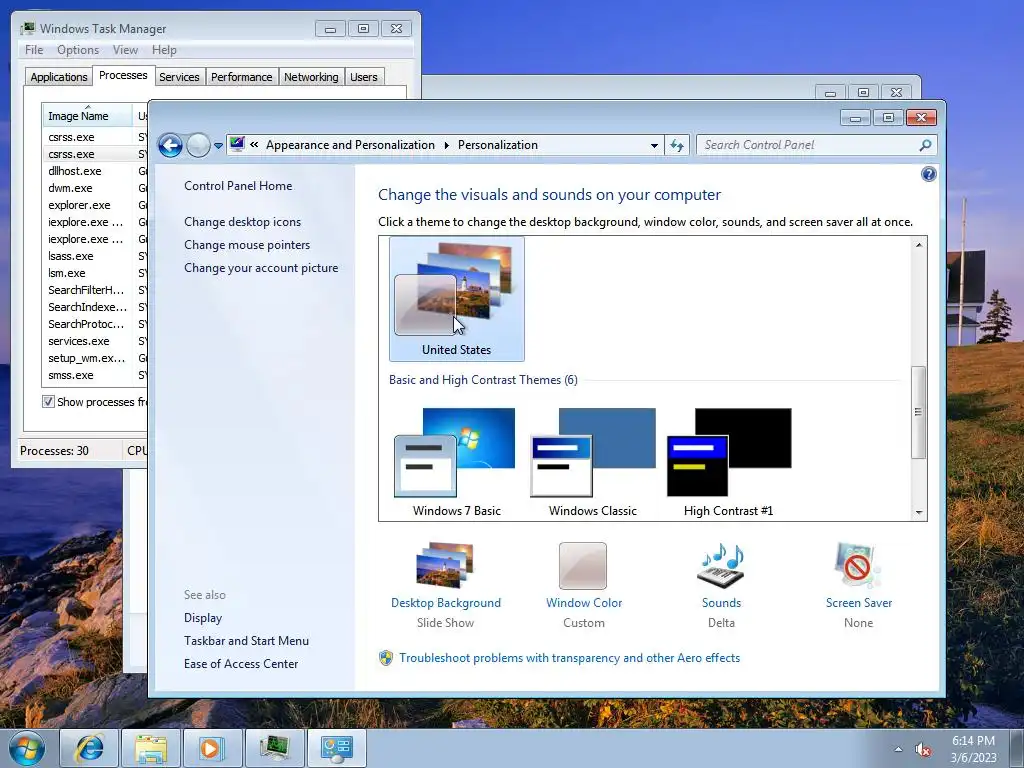Open Display under See also
Image resolution: width=1024 pixels, height=768 pixels.
(203, 618)
